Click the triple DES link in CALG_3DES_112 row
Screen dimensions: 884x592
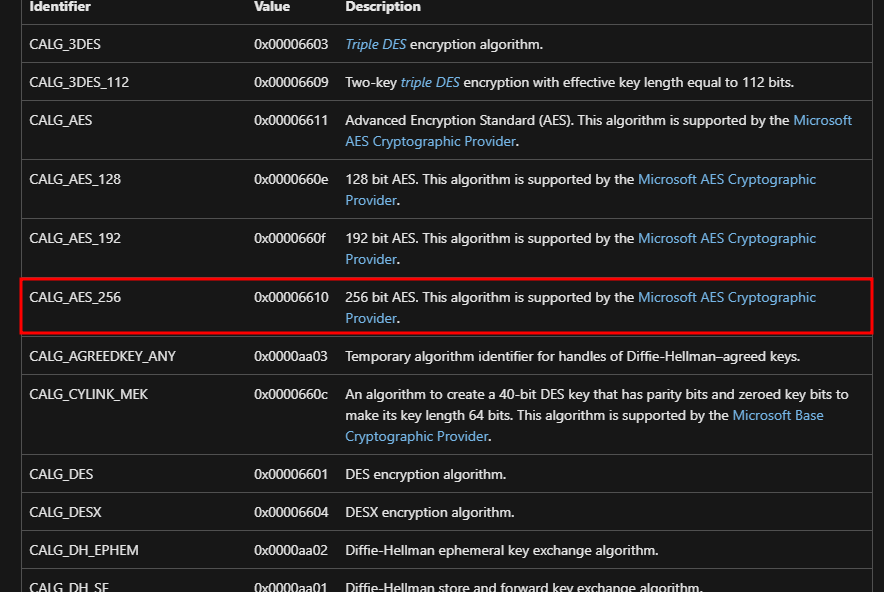coord(431,82)
